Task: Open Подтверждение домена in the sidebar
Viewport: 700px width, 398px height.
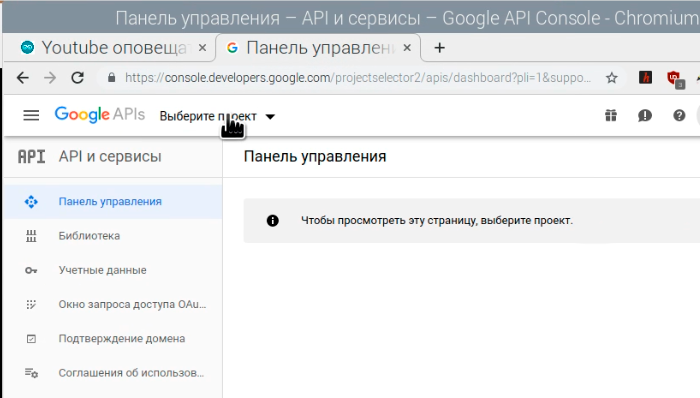Action: tap(112, 339)
